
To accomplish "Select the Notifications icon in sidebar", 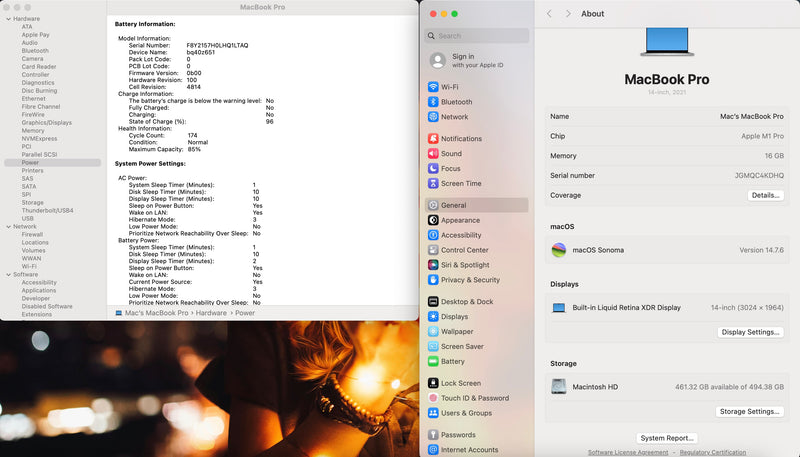I will click(433, 139).
